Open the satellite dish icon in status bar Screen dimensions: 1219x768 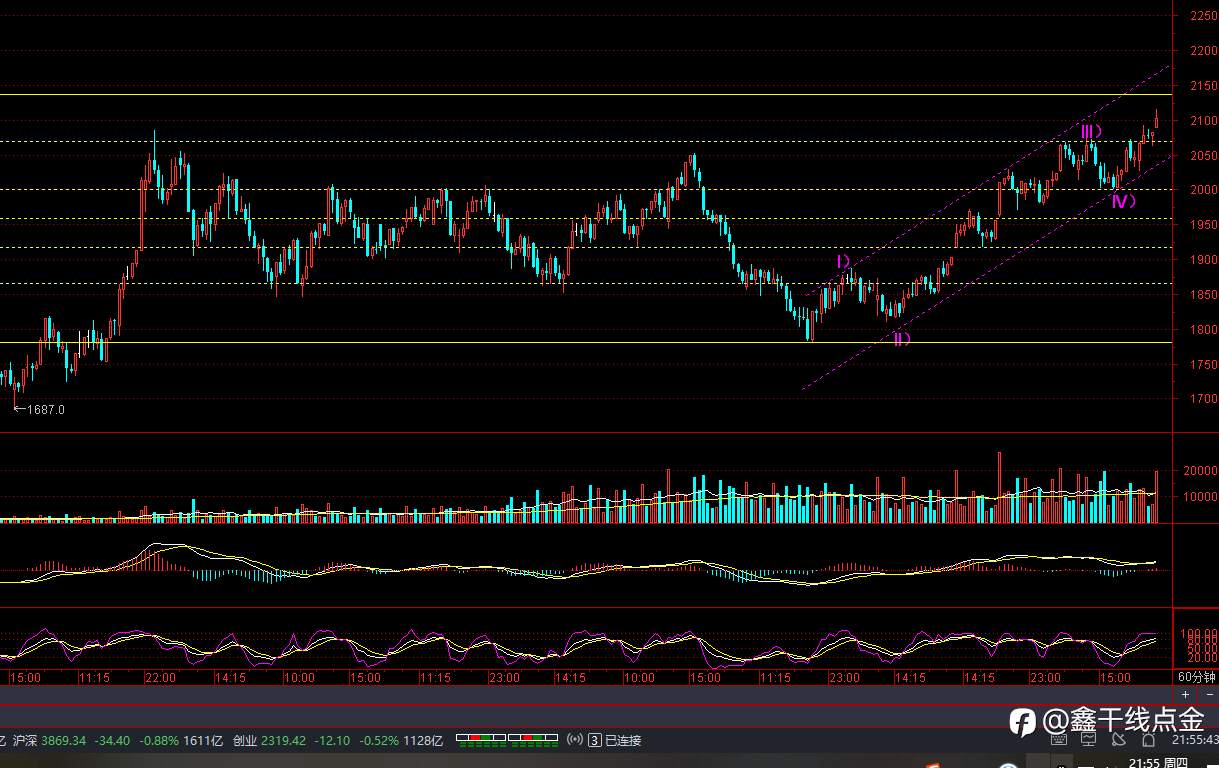pos(1117,740)
